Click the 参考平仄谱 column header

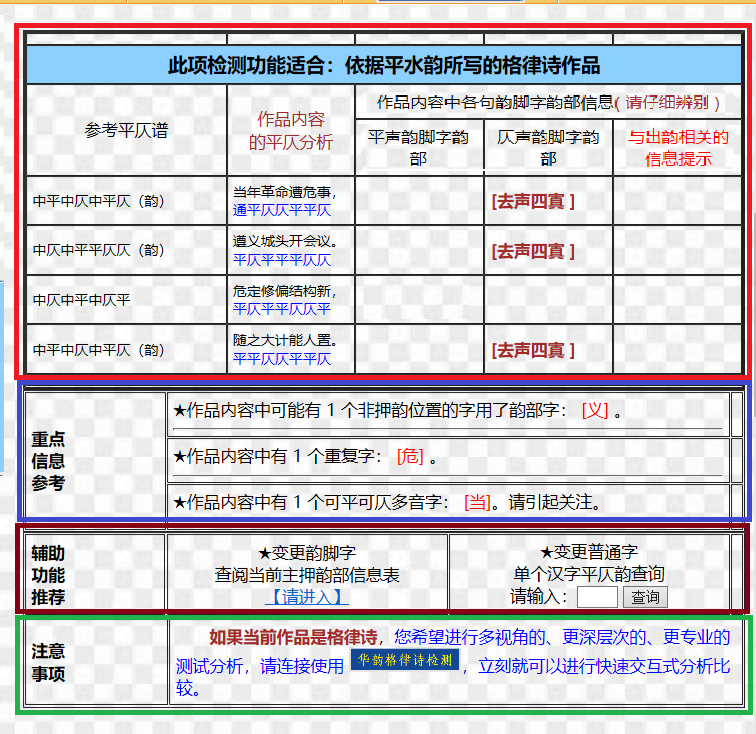pos(126,131)
